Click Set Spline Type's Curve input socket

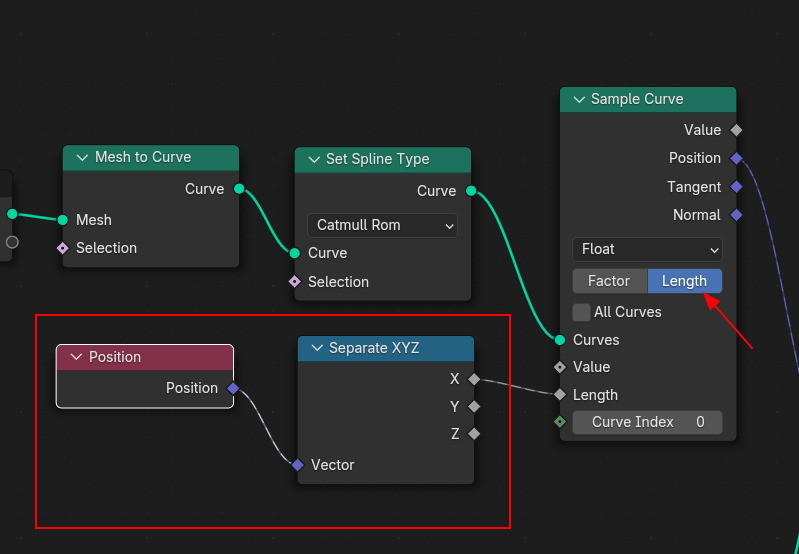295,253
